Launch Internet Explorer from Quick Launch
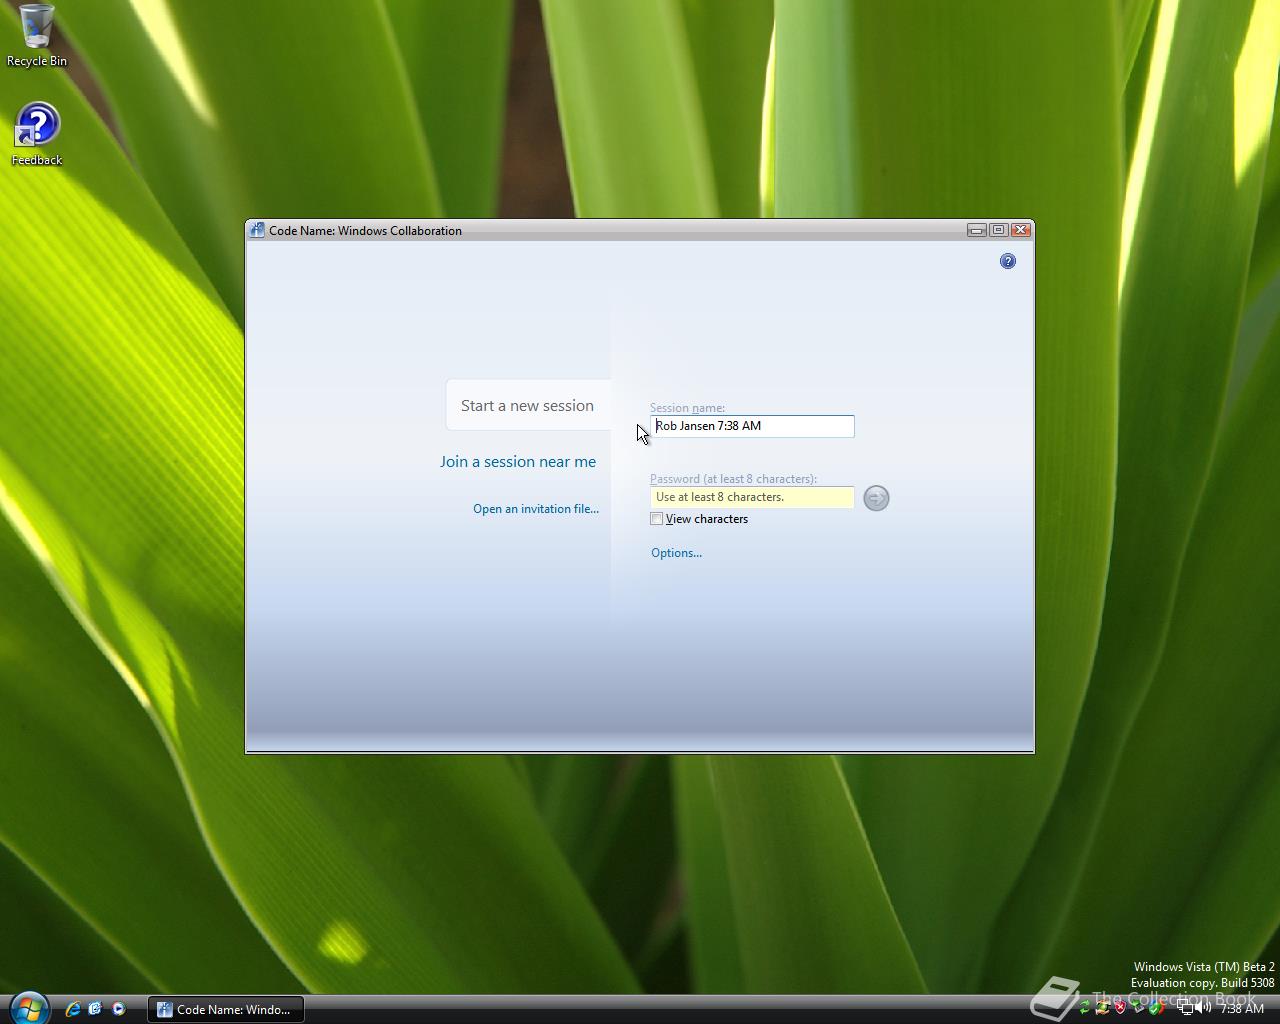The width and height of the screenshot is (1280, 1024). coord(72,1009)
